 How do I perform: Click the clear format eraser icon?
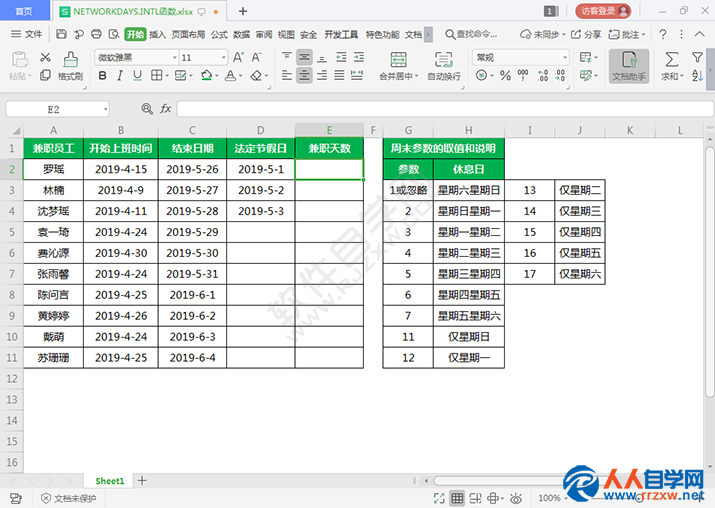(x=256, y=75)
